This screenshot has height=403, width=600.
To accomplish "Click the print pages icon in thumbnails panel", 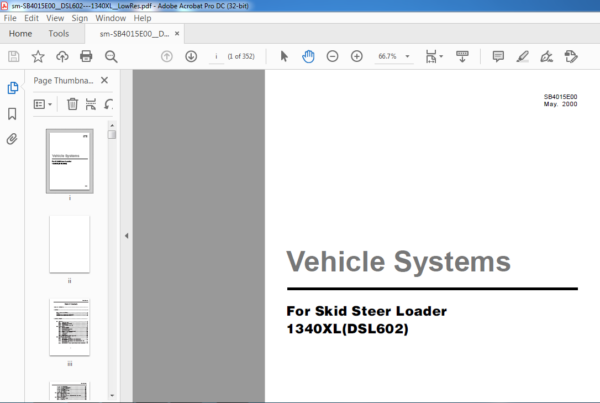I will (x=91, y=104).
